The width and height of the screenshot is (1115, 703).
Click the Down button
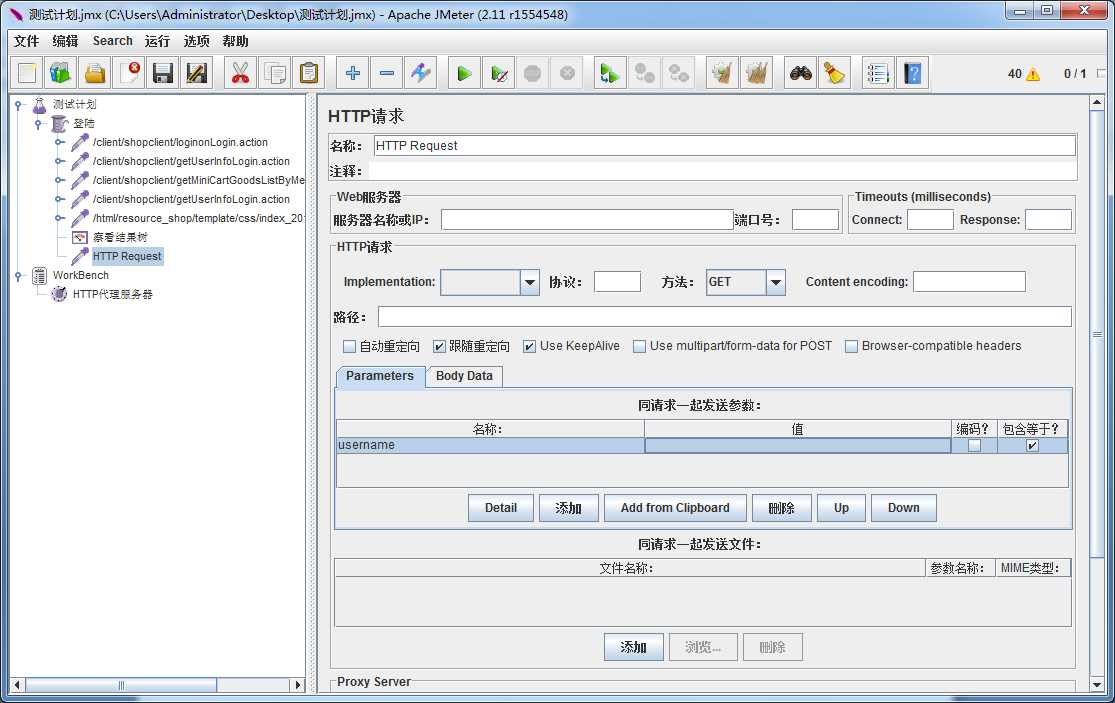click(904, 508)
